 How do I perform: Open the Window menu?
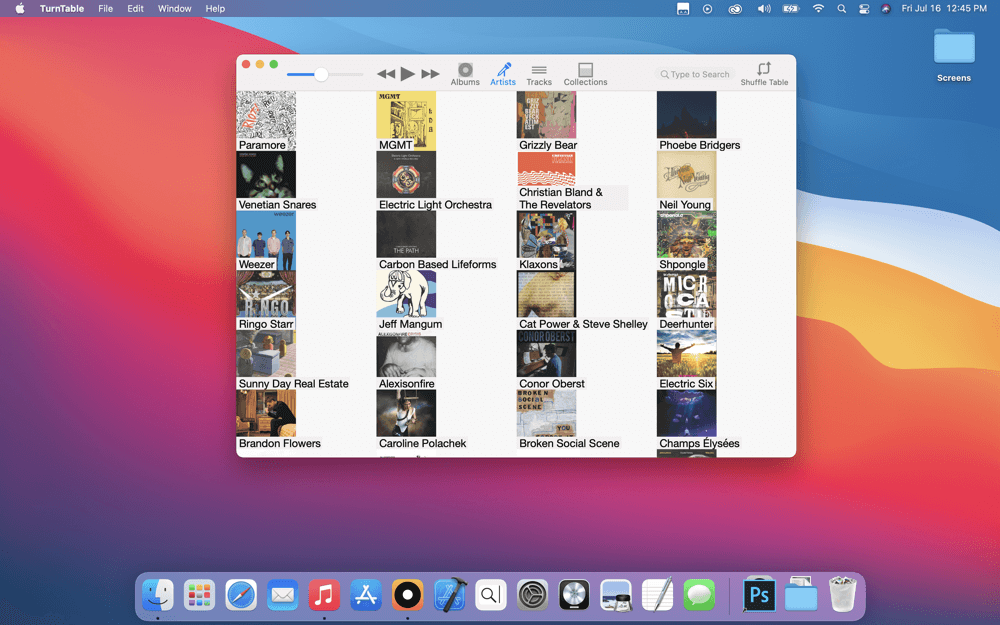174,8
